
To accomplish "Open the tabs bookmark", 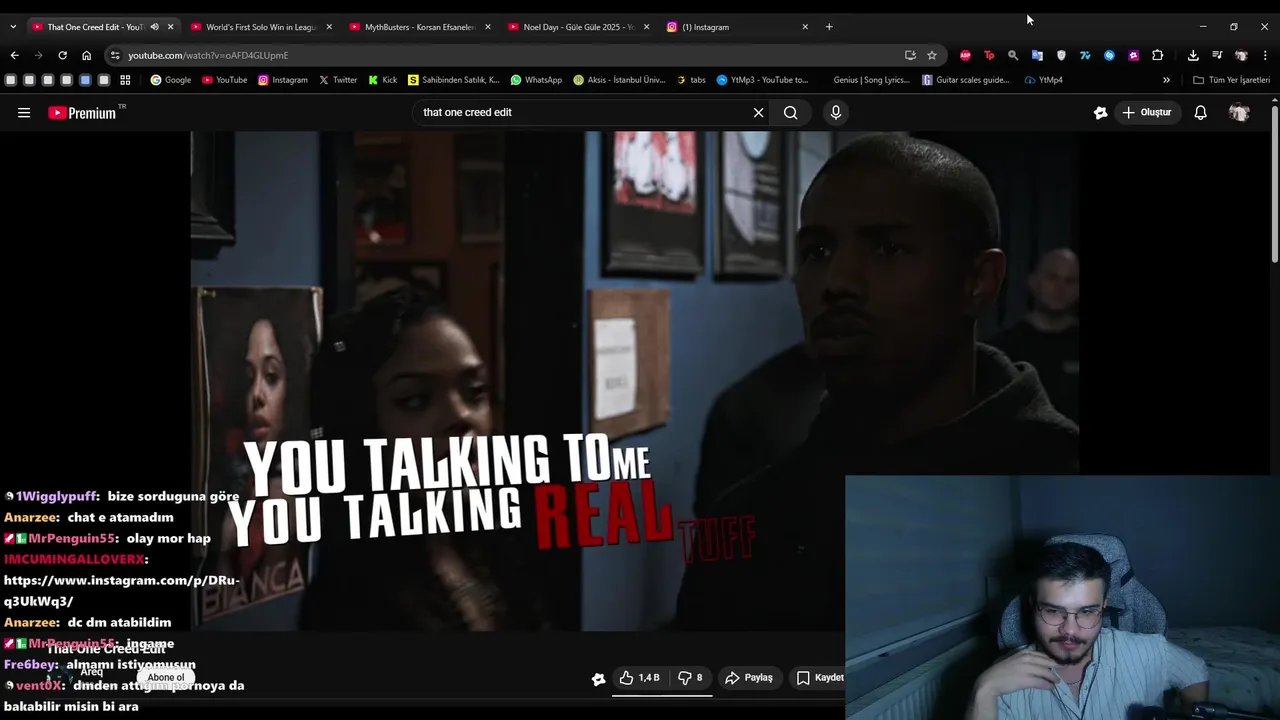I will click(x=691, y=80).
